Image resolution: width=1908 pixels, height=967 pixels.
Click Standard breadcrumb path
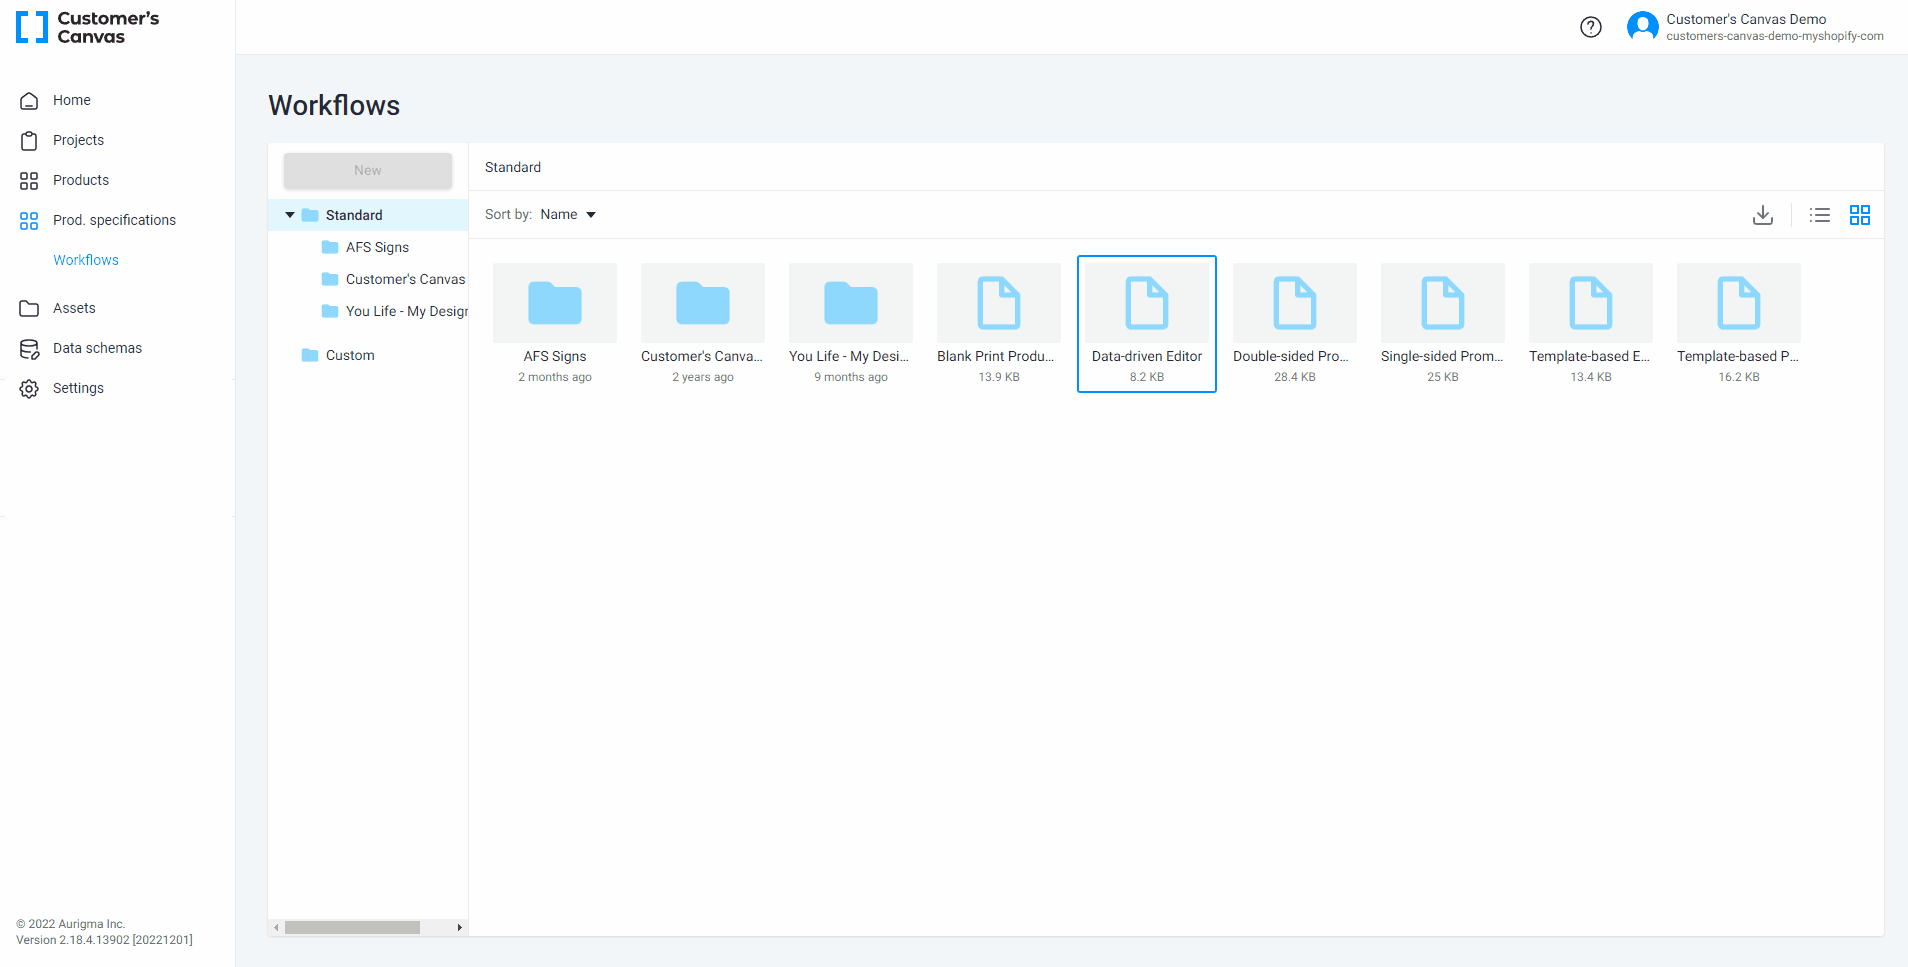(513, 167)
